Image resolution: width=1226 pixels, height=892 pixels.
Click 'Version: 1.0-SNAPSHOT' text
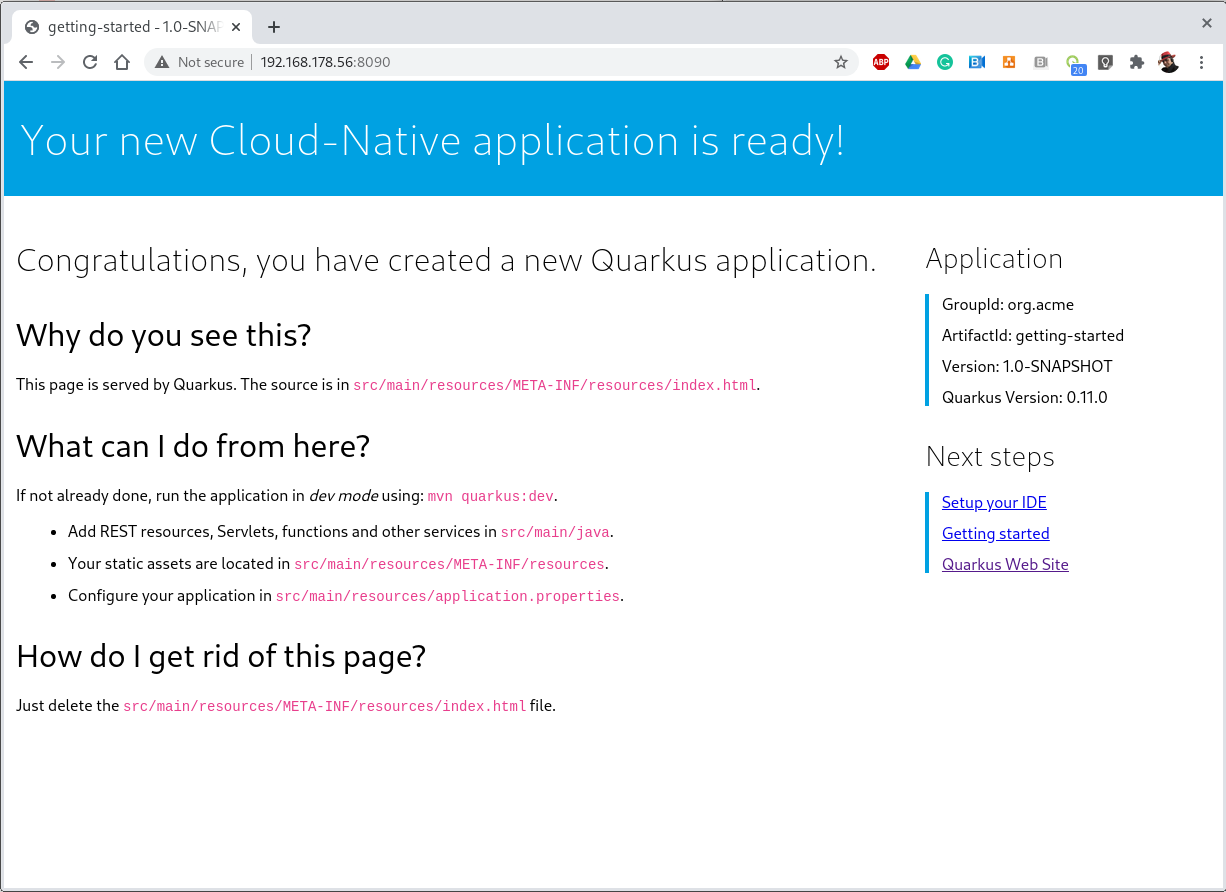(1027, 367)
